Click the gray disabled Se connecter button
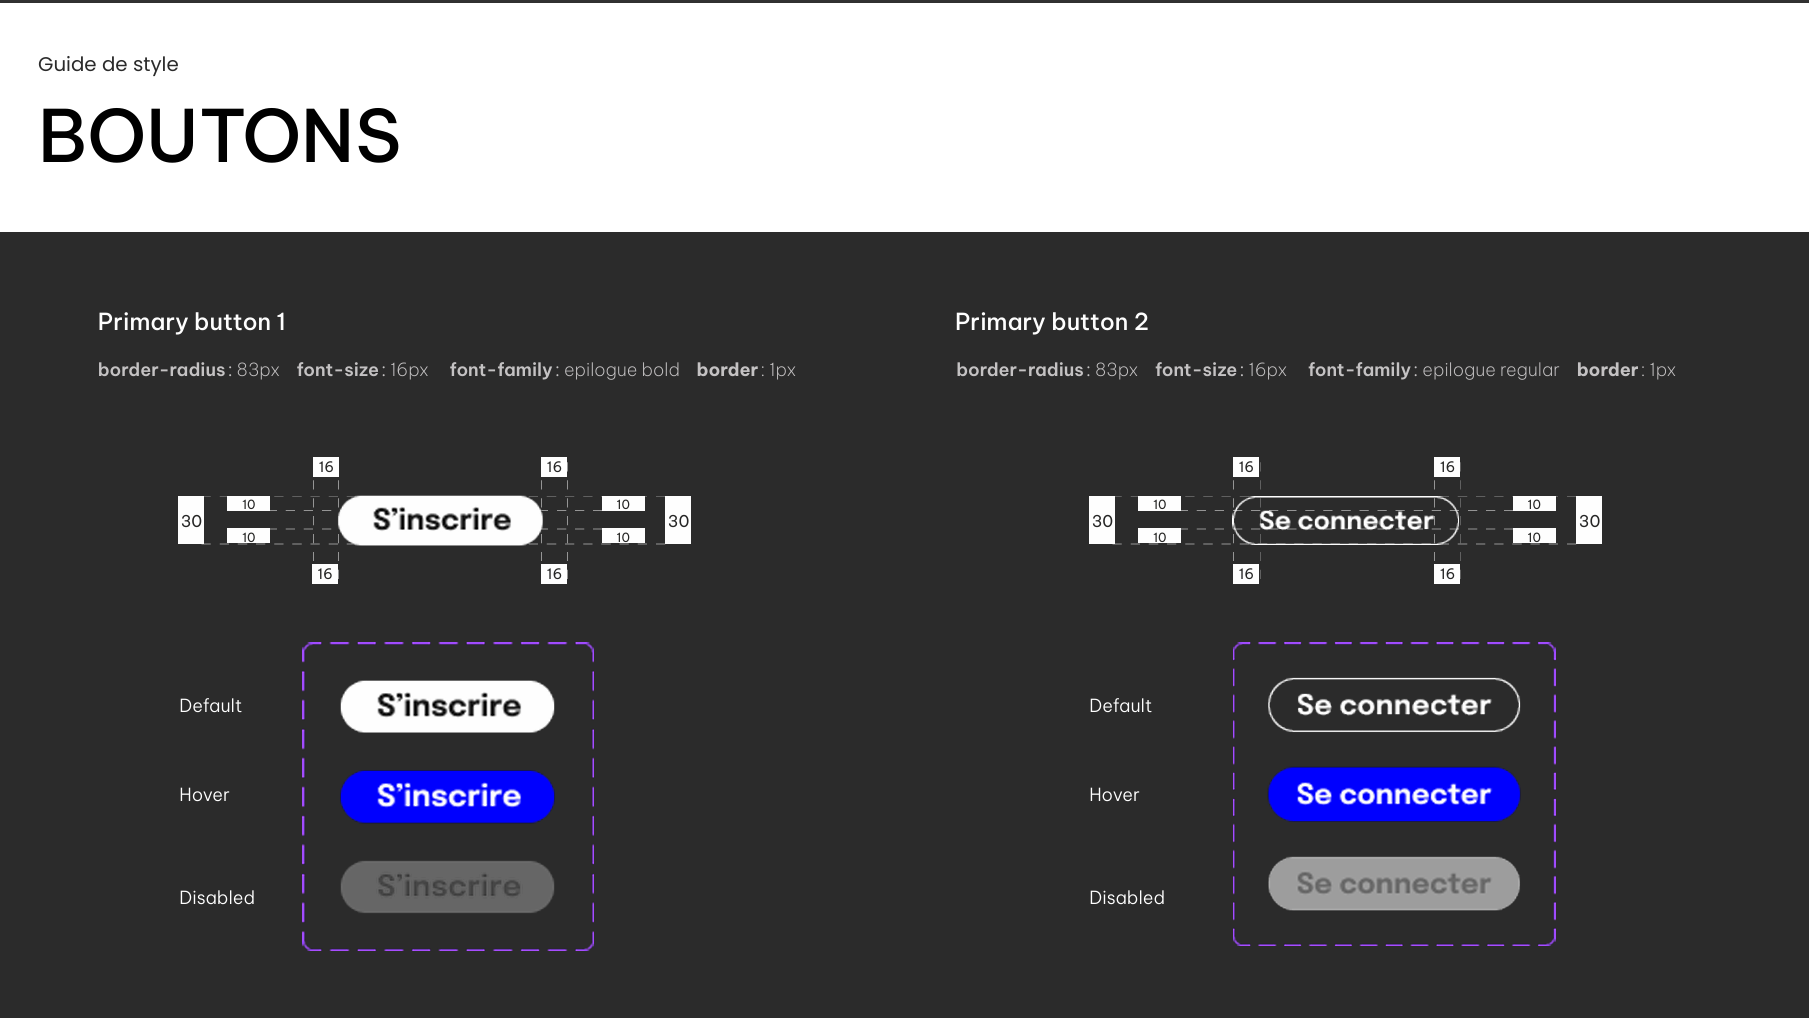Image resolution: width=1809 pixels, height=1018 pixels. point(1393,884)
